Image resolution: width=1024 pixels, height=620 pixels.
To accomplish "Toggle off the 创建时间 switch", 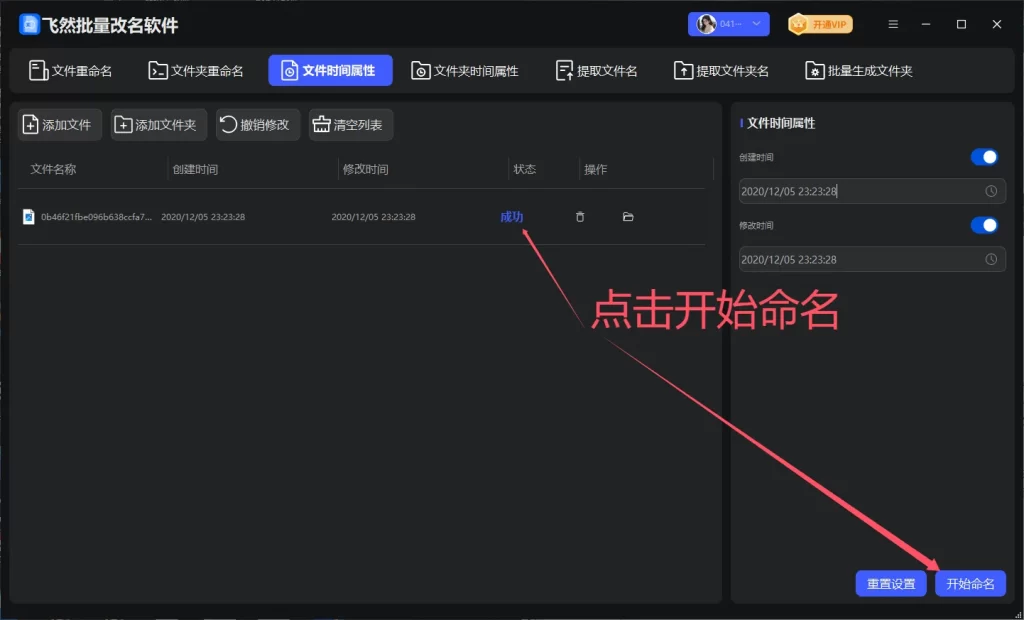I will tap(984, 157).
